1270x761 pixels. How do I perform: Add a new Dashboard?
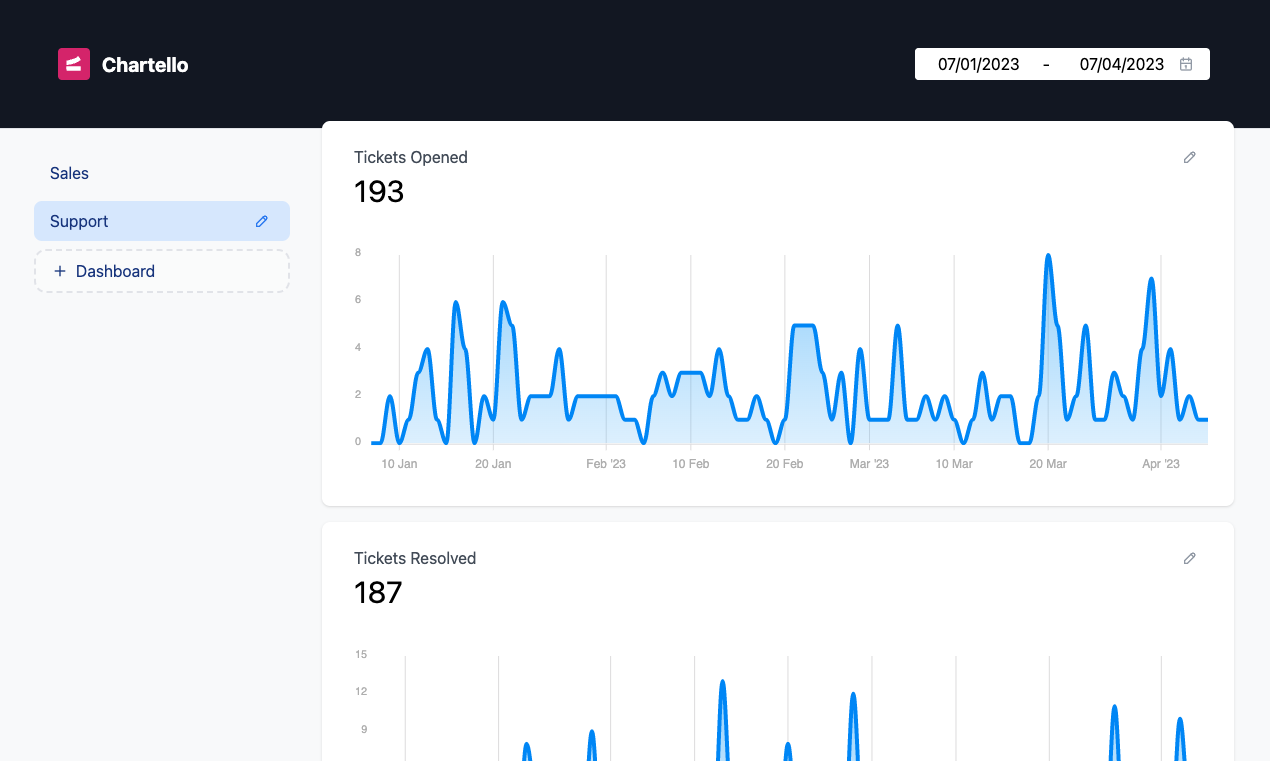162,271
